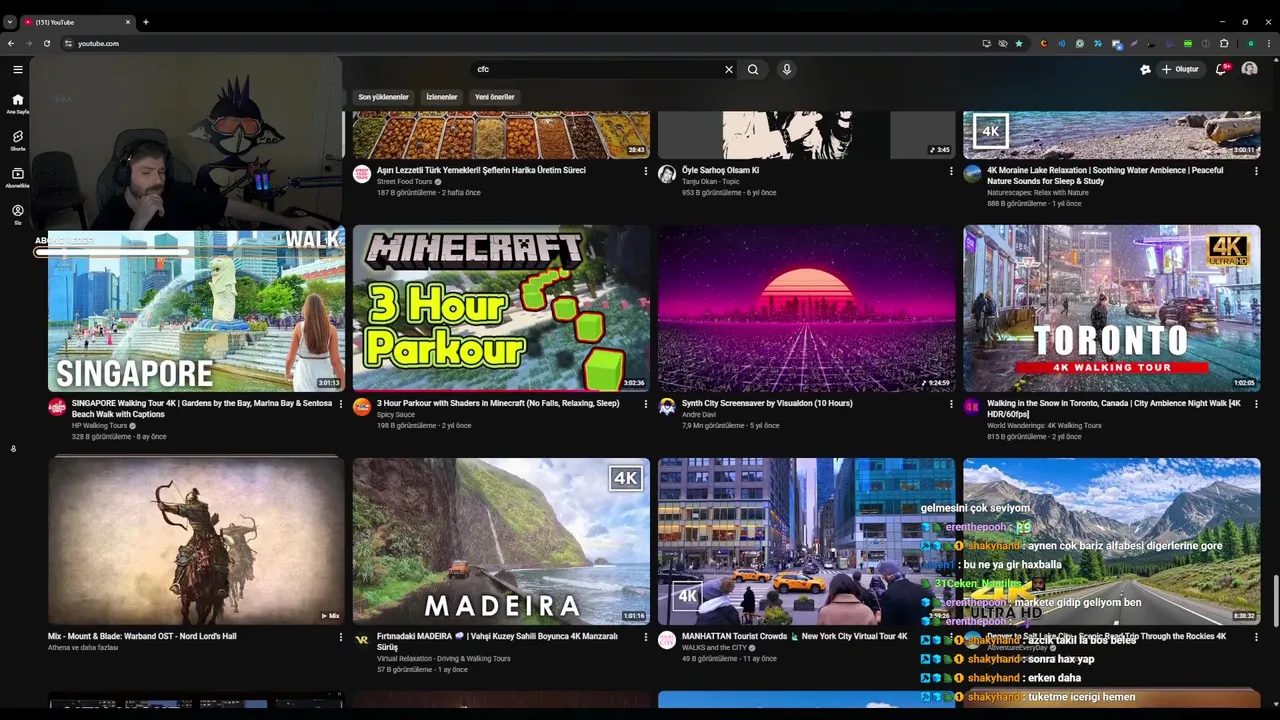Open Shorts from the sidebar
1280x720 pixels.
pos(17,140)
